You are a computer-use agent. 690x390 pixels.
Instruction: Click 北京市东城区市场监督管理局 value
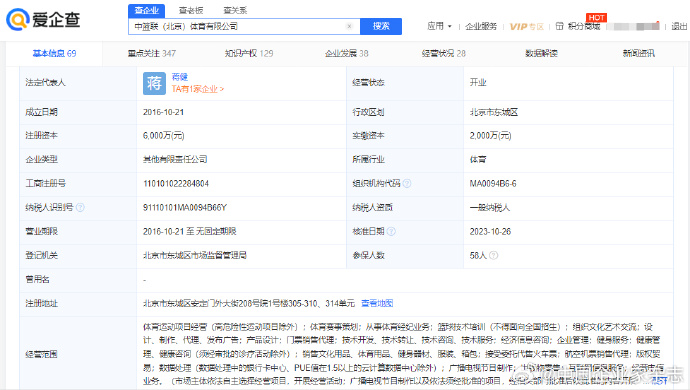point(195,255)
